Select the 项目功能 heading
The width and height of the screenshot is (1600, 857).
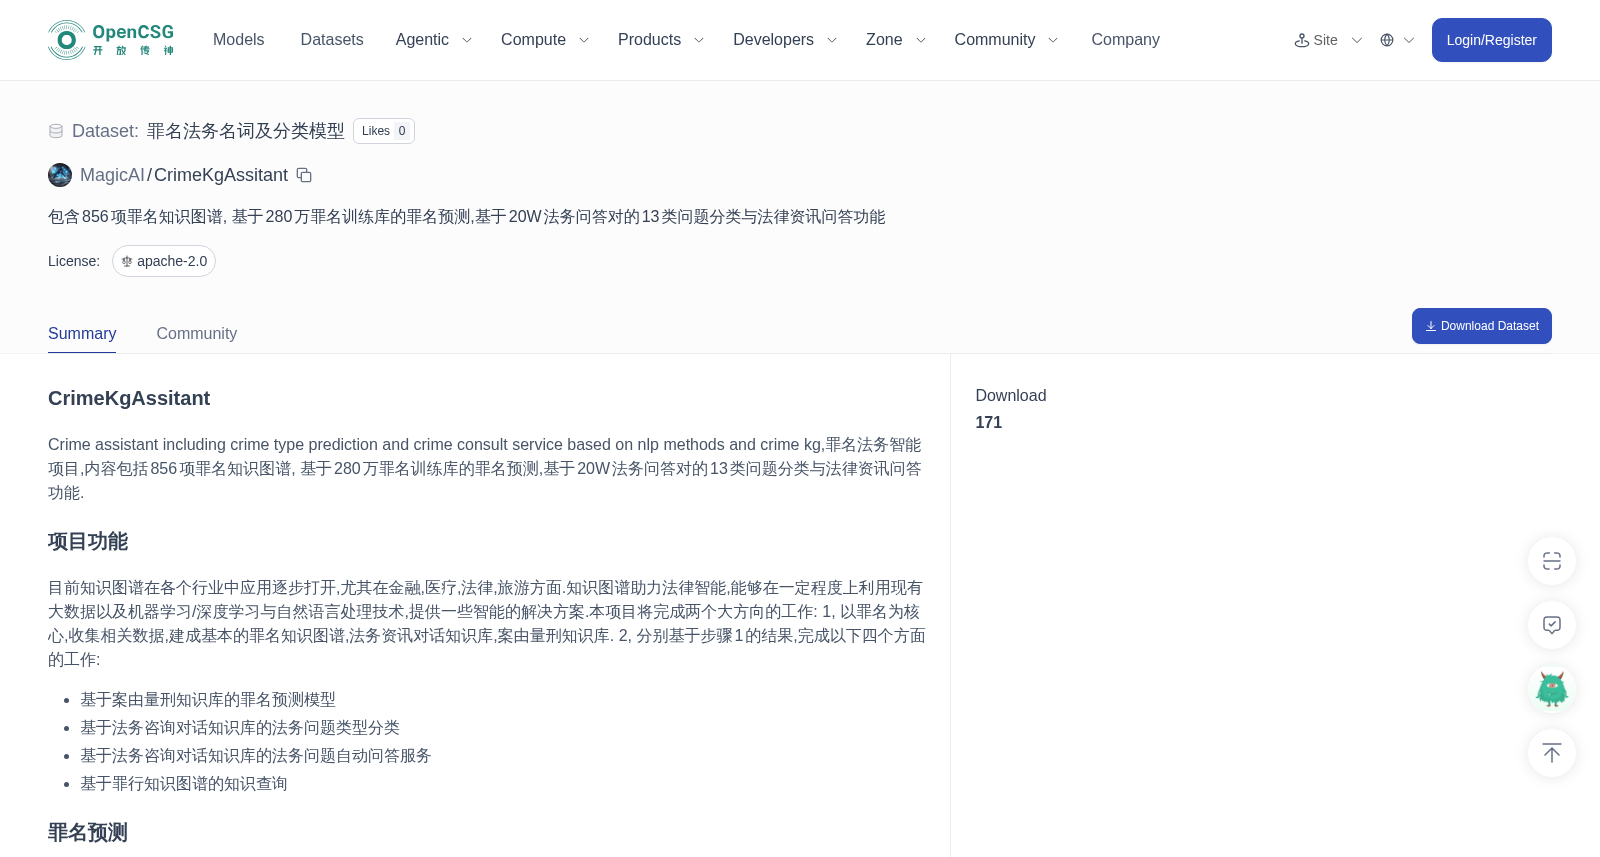(x=88, y=542)
